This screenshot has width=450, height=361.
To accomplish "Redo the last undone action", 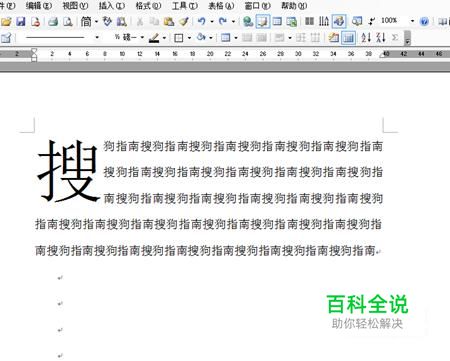I will click(x=223, y=22).
